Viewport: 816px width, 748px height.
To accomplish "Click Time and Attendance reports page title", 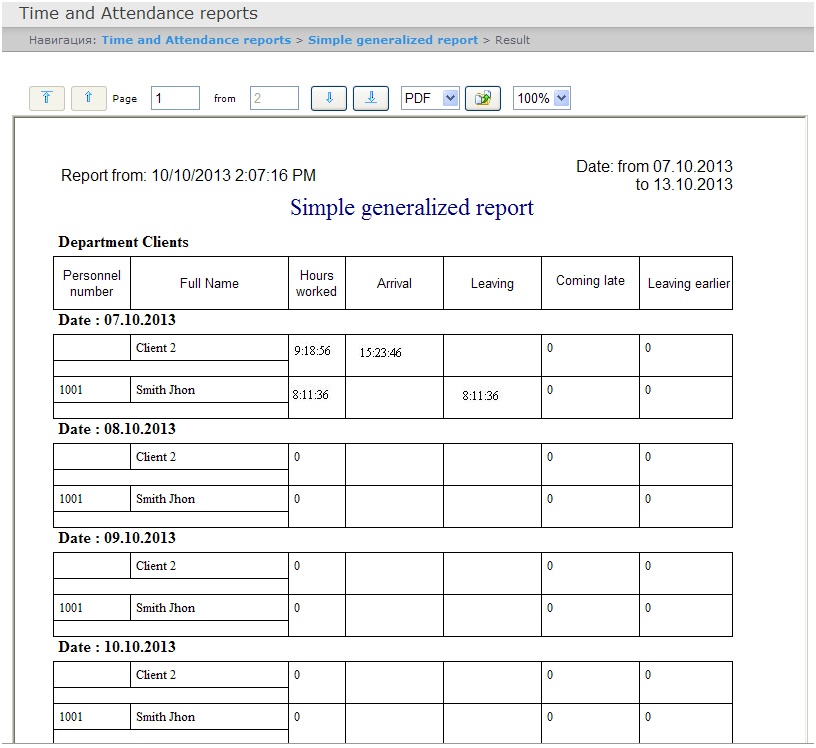I will point(138,13).
